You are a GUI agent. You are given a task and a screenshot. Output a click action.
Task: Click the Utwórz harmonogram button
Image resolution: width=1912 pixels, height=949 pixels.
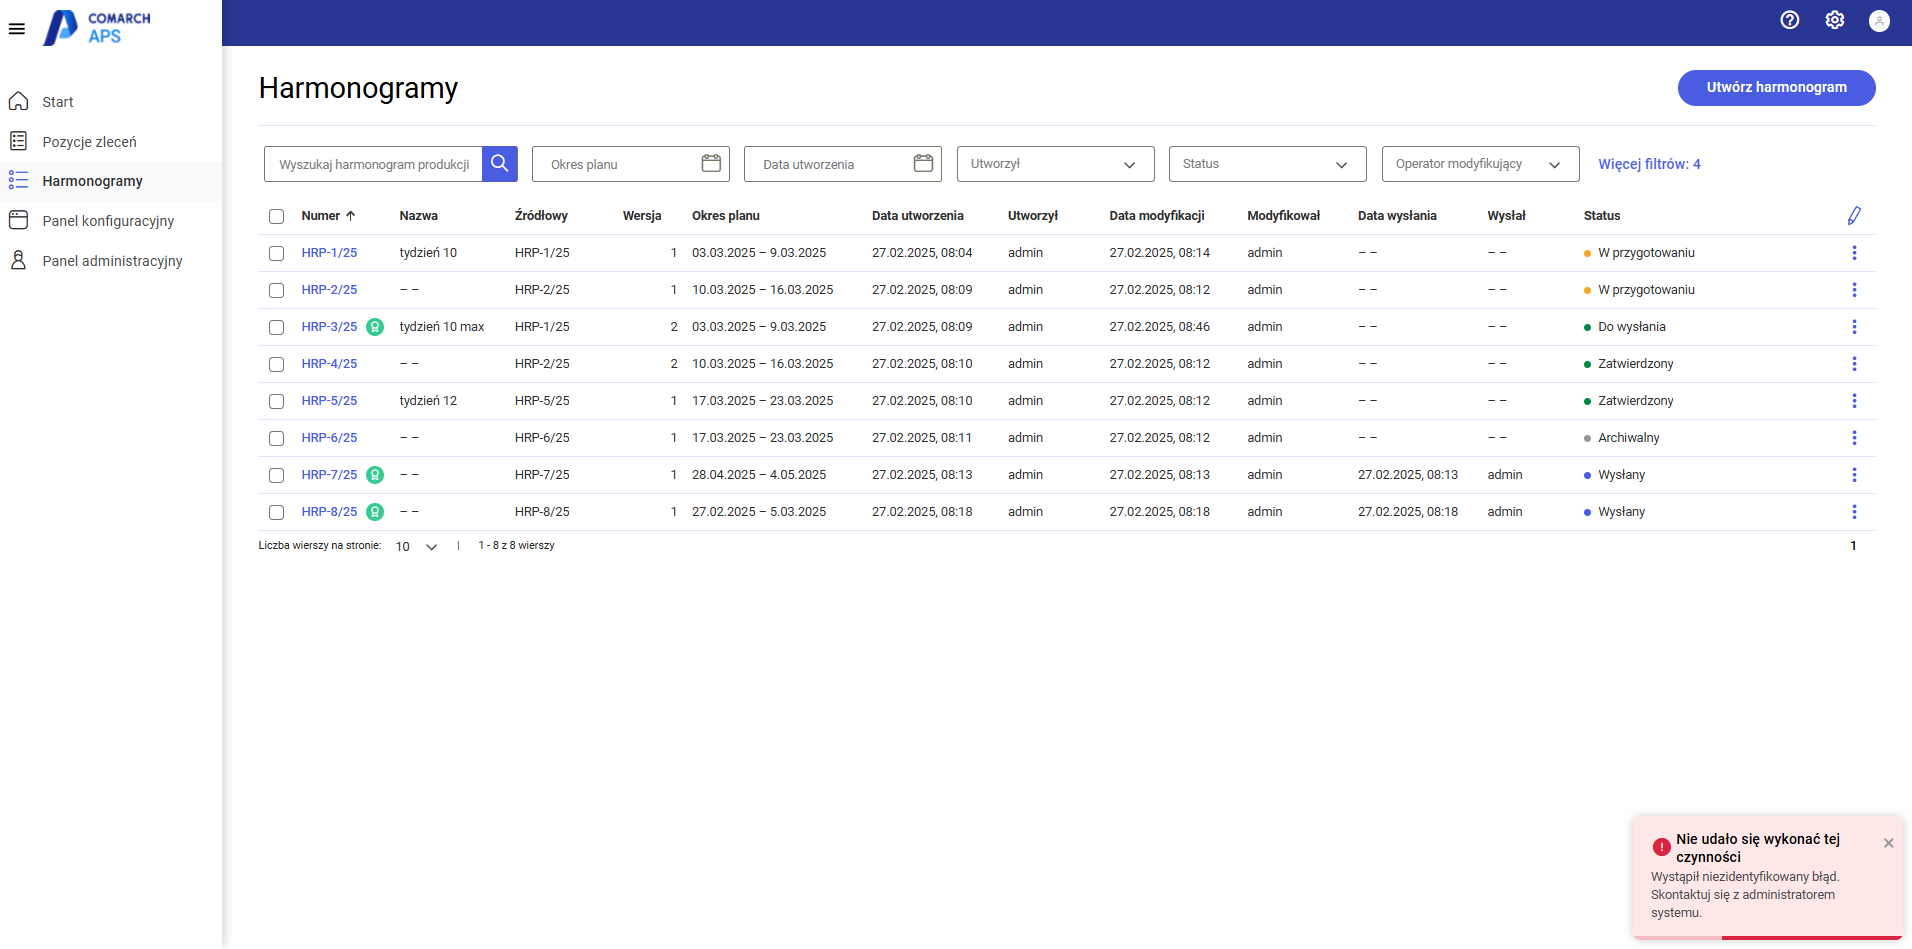(1776, 87)
